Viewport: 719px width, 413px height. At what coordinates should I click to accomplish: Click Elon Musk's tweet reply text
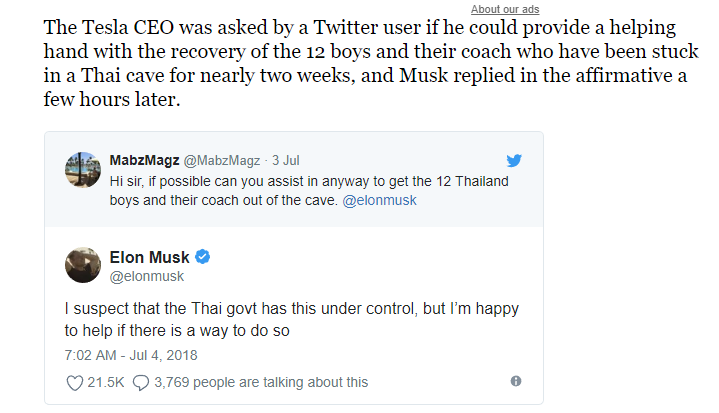[x=290, y=320]
